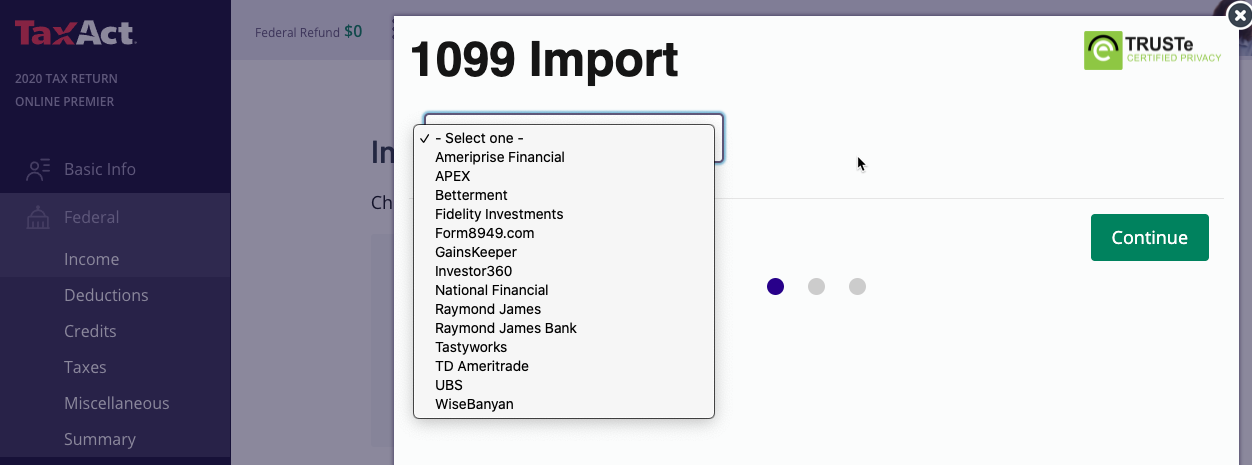Viewport: 1252px width, 465px height.
Task: Open the Credits sidebar item
Action: pos(90,331)
